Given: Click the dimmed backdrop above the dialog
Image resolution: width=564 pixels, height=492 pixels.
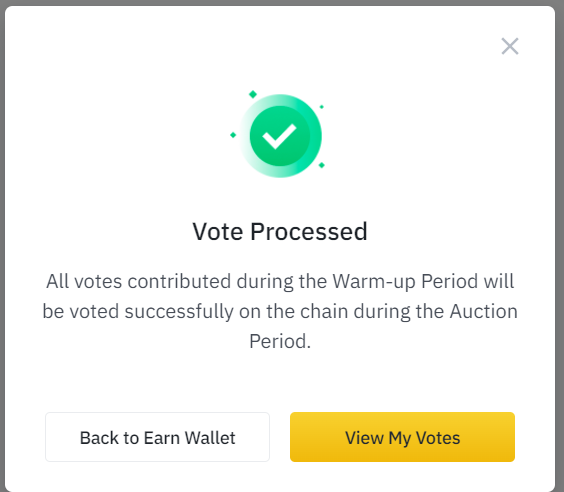Looking at the screenshot, I should [x=282, y=2].
